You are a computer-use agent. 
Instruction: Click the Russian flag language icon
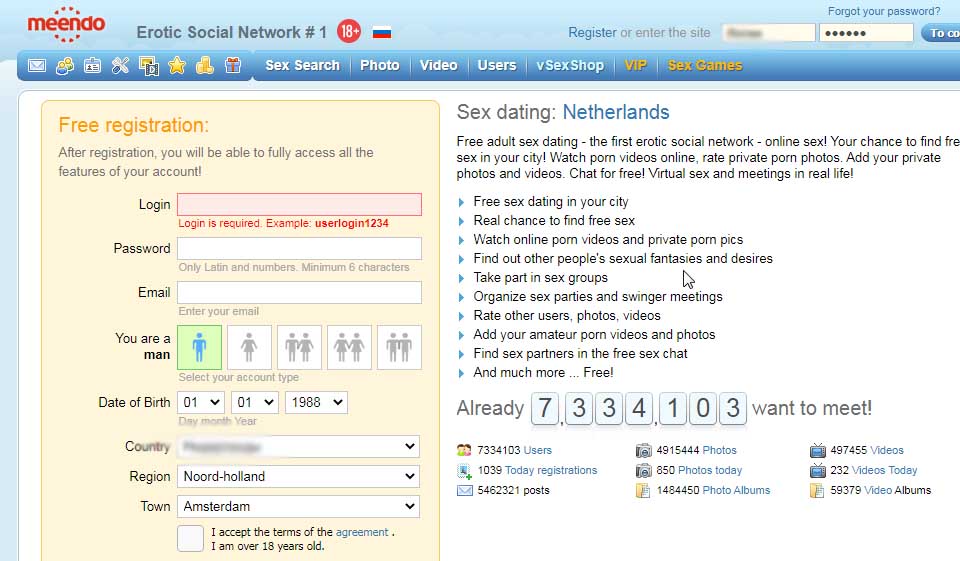click(x=381, y=32)
